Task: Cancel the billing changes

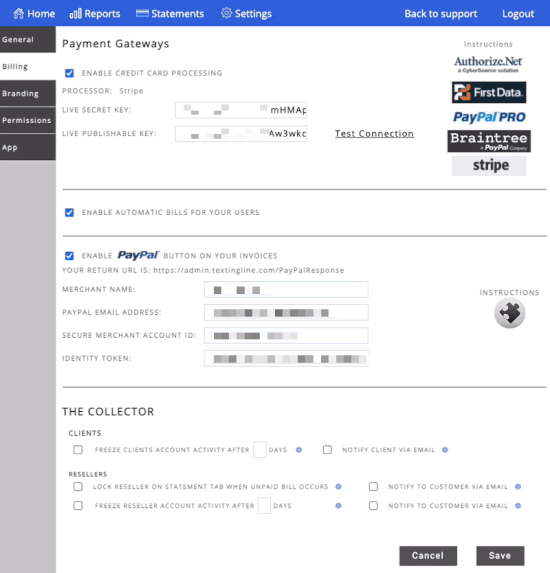Action: click(428, 556)
